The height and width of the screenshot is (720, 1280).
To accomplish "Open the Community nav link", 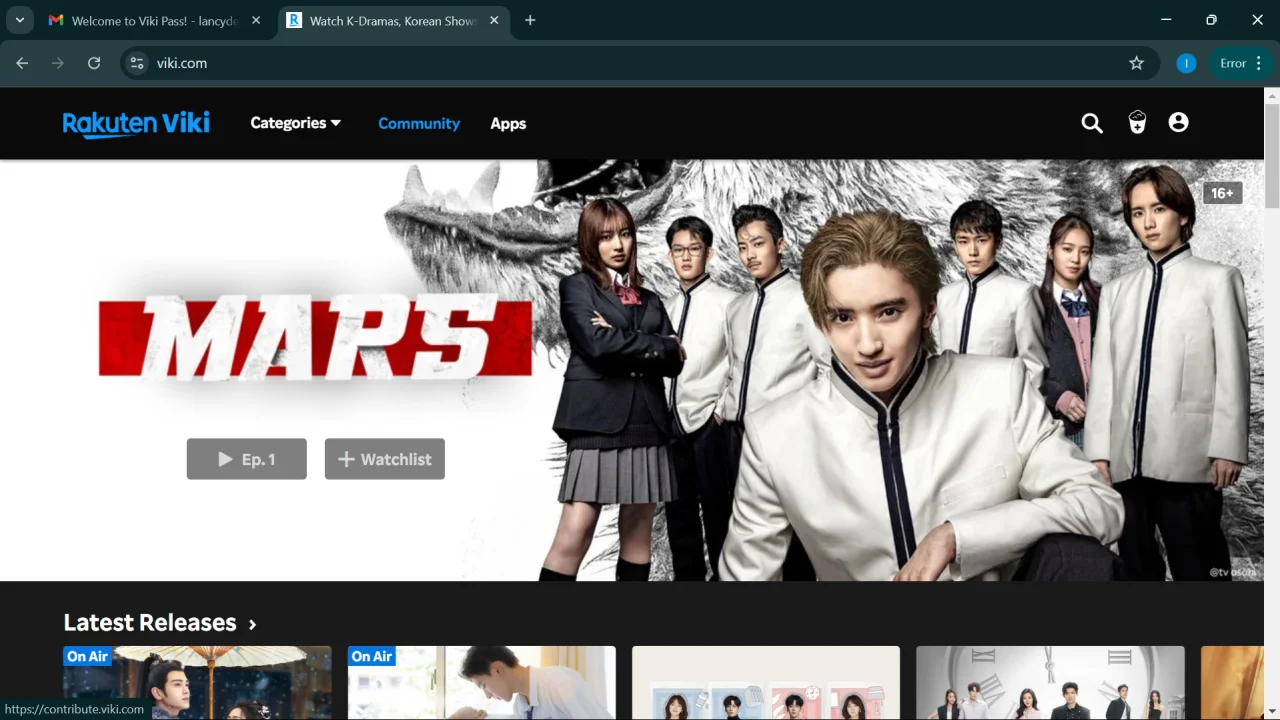I will (419, 123).
